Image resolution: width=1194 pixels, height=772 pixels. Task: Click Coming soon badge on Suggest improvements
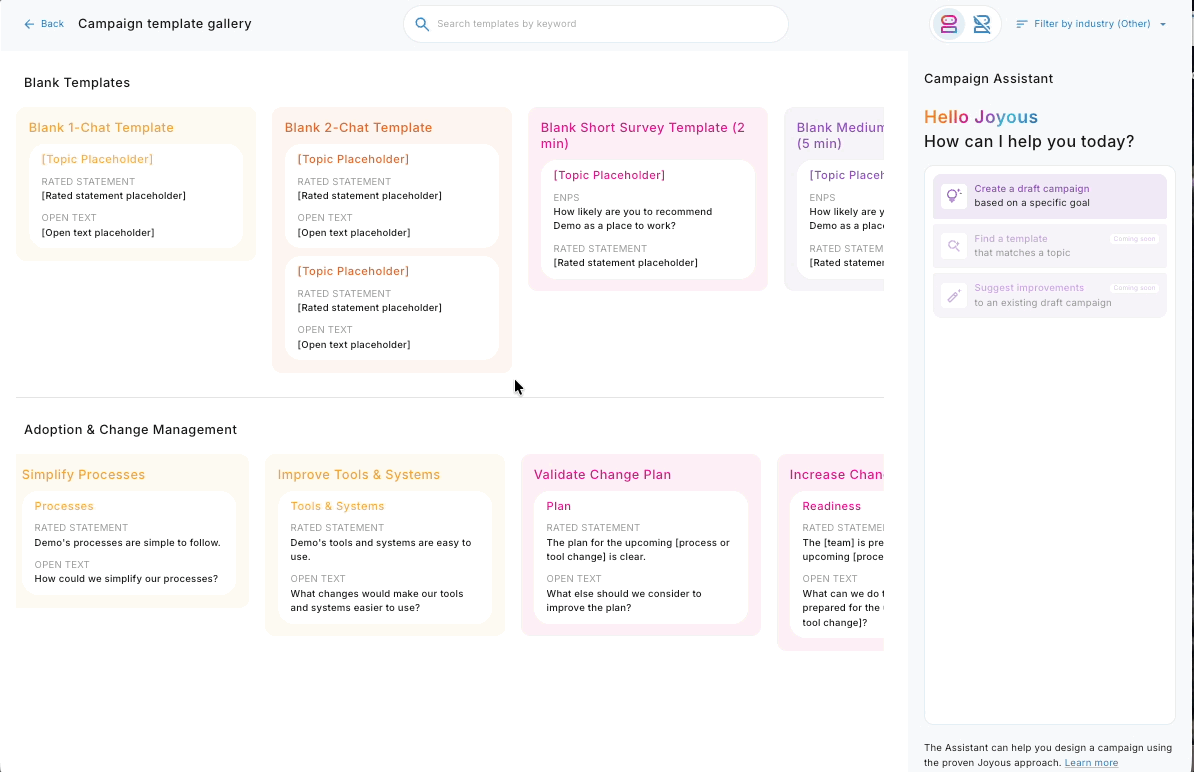pyautogui.click(x=1134, y=288)
